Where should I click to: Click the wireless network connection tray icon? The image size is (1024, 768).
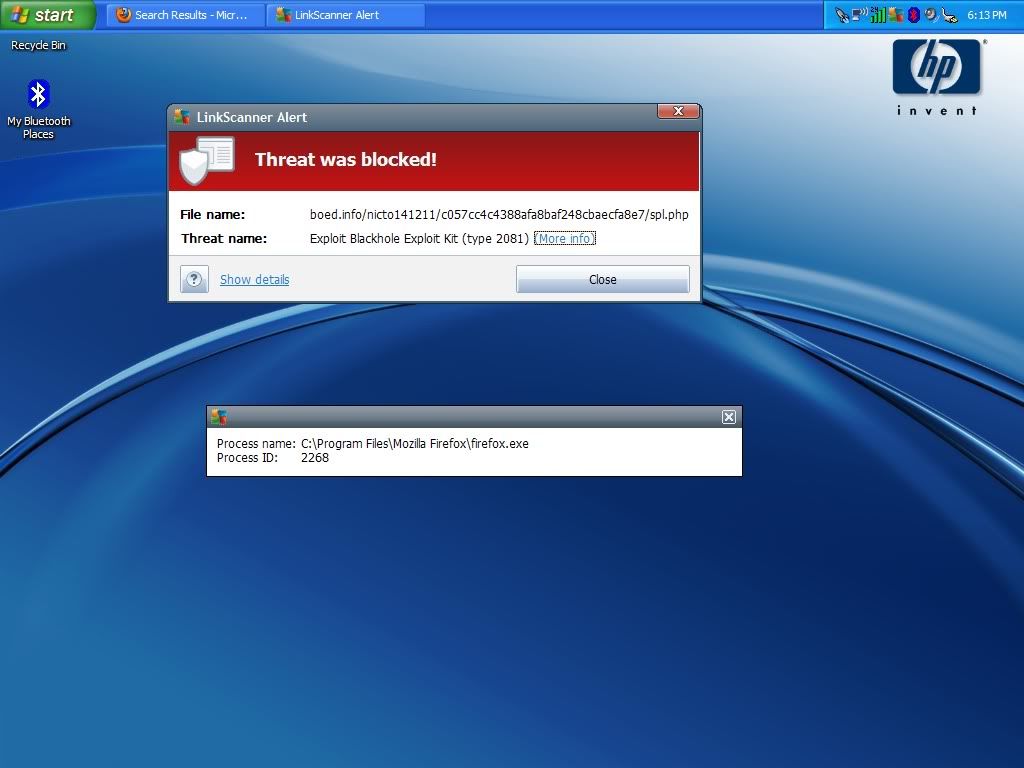coord(860,14)
